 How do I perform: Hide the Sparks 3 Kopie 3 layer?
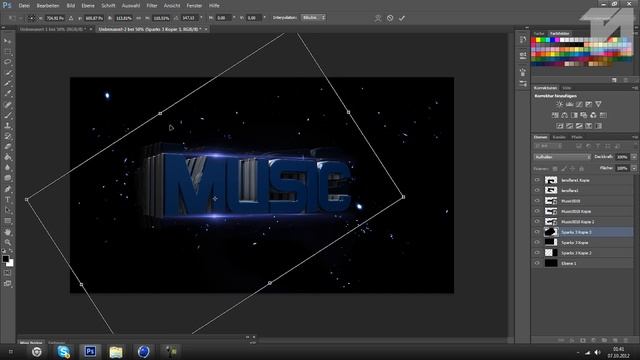click(537, 232)
